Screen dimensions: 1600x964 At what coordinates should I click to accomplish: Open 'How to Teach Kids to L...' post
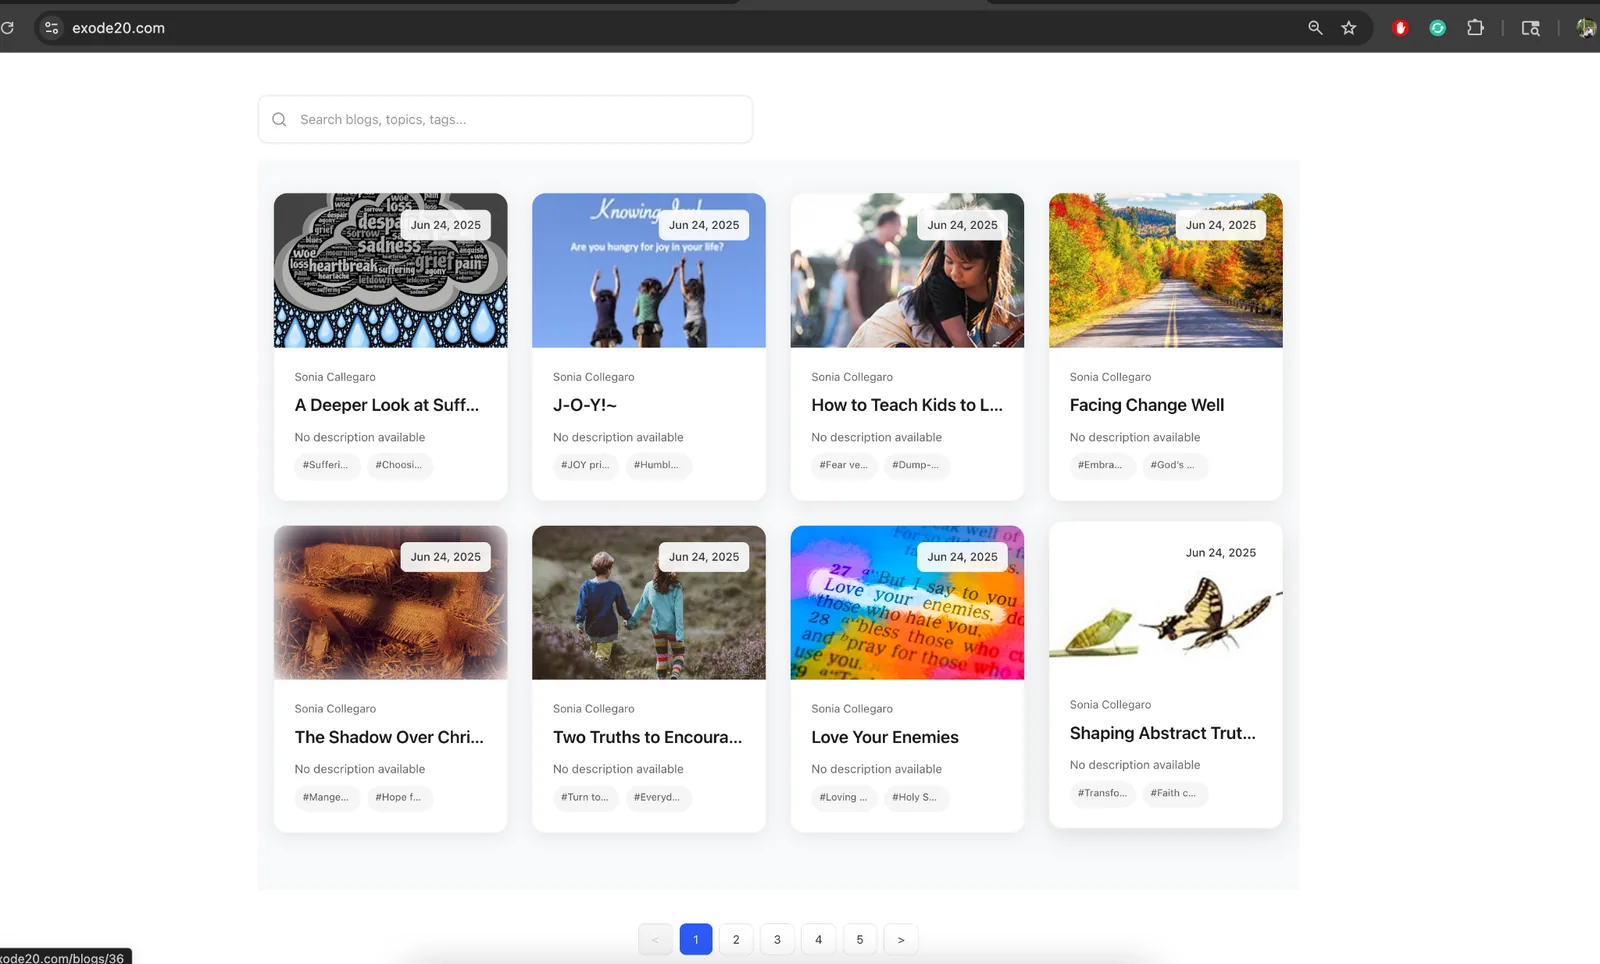(x=907, y=405)
